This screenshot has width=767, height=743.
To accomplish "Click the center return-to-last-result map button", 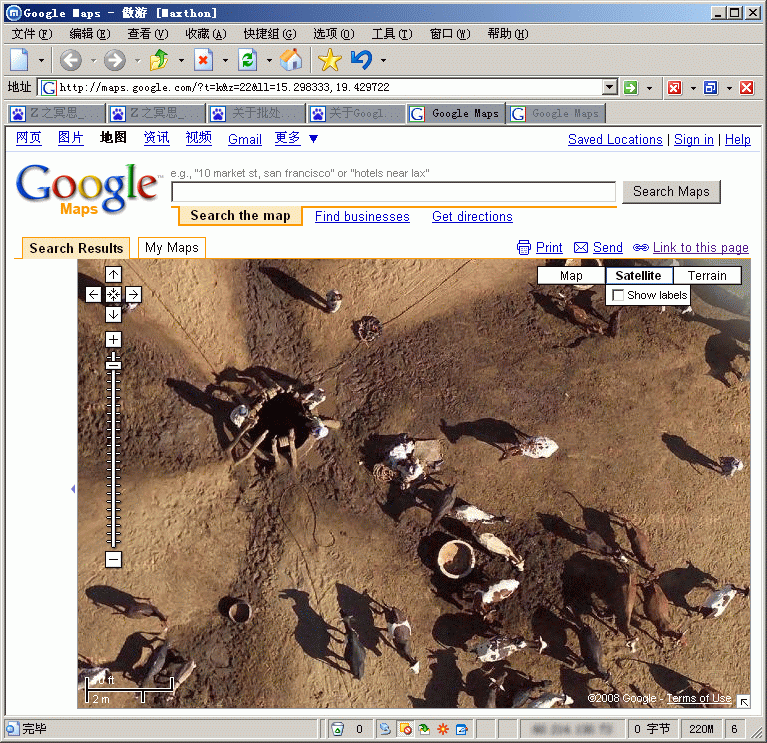I will [x=113, y=294].
